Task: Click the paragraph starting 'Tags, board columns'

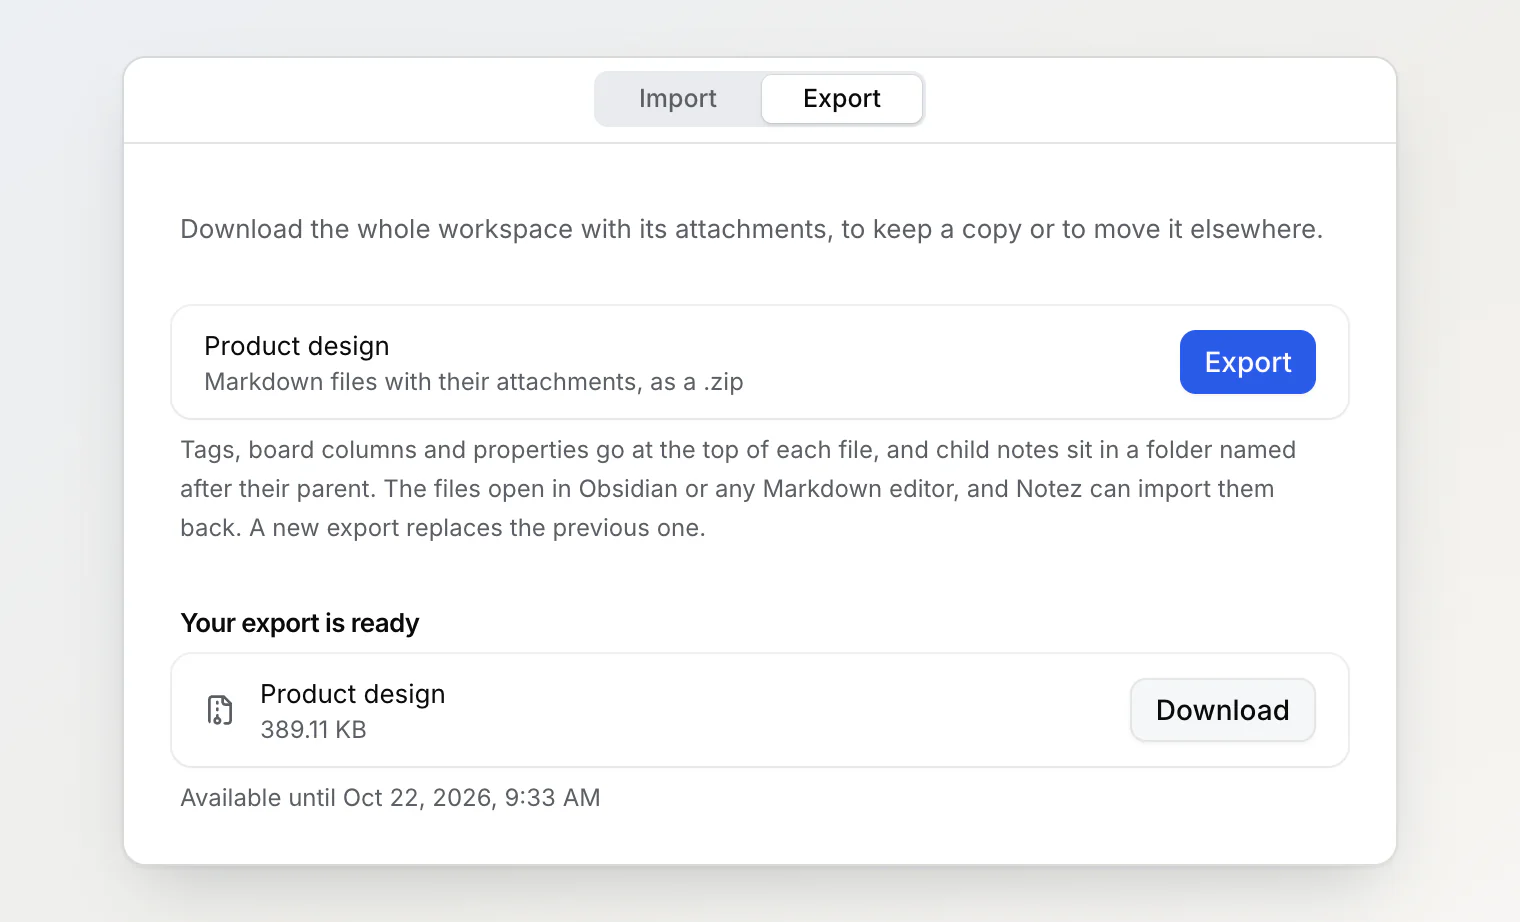Action: 738,489
